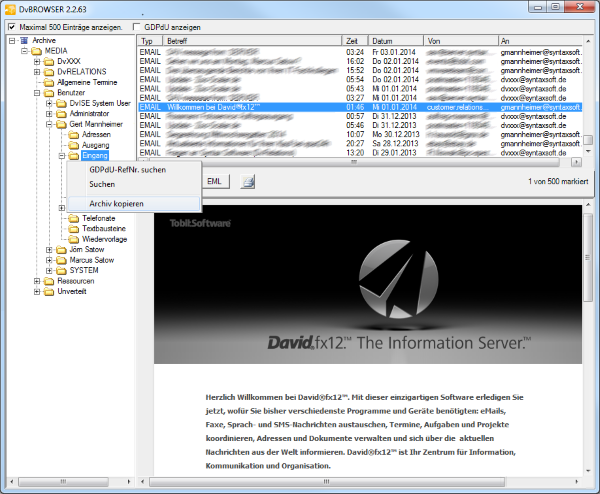Expand the SYSTEM tree node
600x494 pixels.
[x=49, y=271]
